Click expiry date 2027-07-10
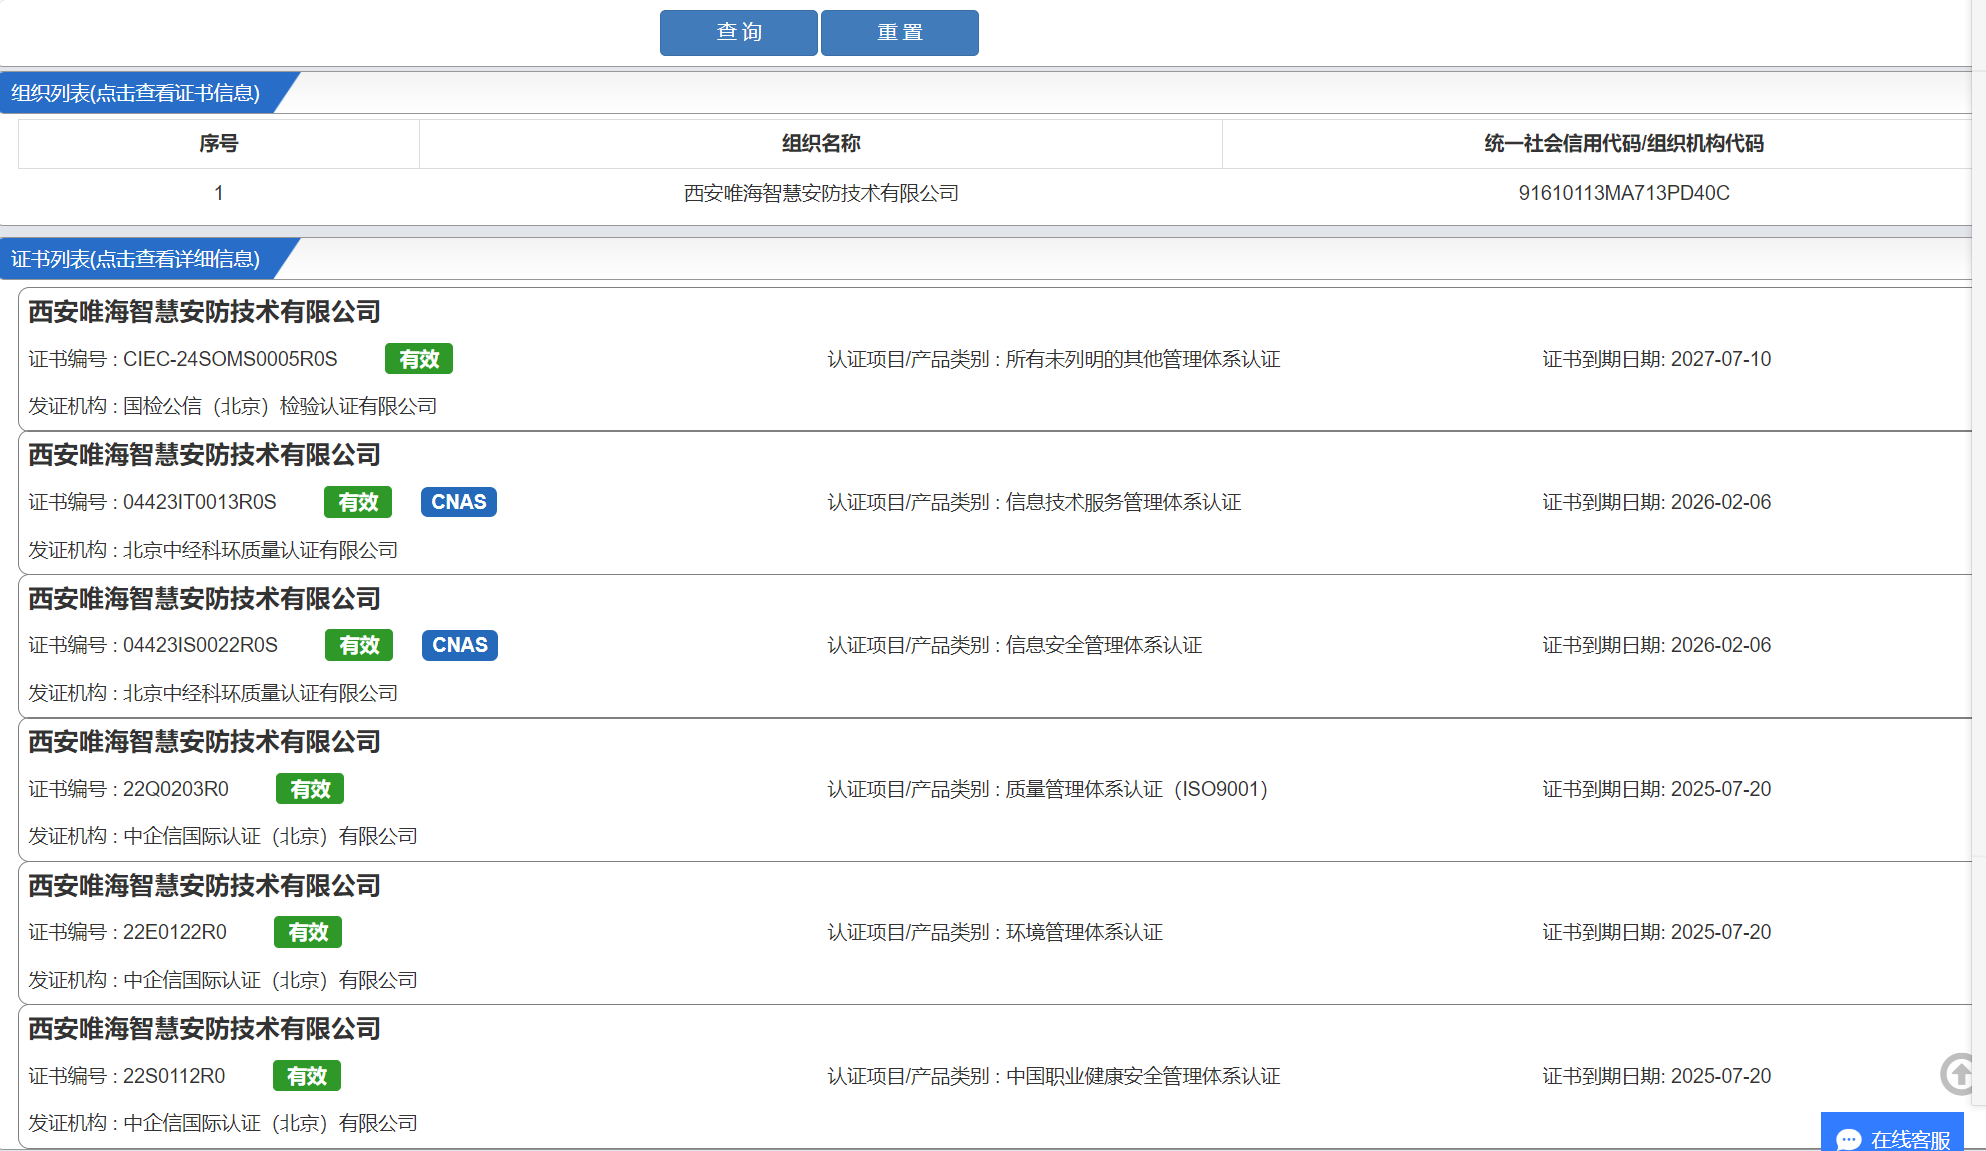Screen dimensions: 1986x1151 click(x=1720, y=359)
